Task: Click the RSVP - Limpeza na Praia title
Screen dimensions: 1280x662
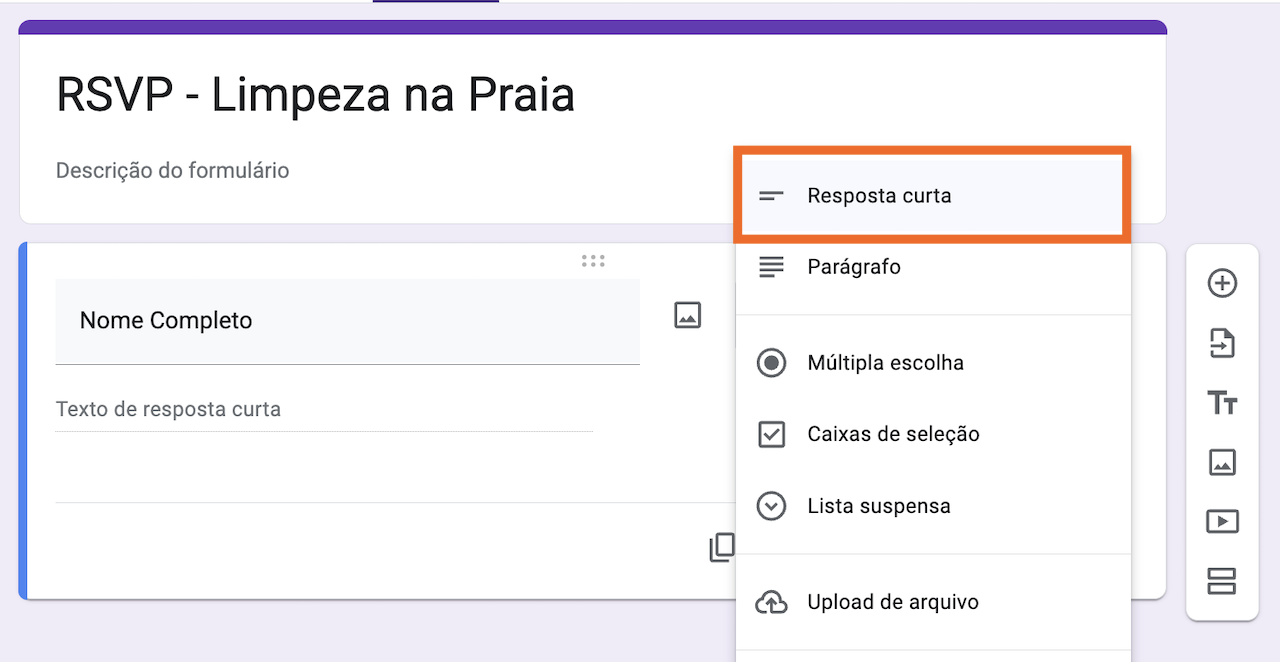Action: point(315,95)
